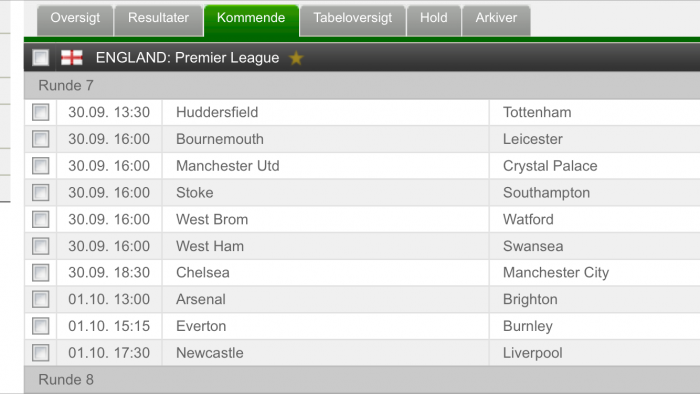Screen dimensions: 700x394
Task: Select the Chelsea vs Manchester City checkbox
Action: coord(41,273)
